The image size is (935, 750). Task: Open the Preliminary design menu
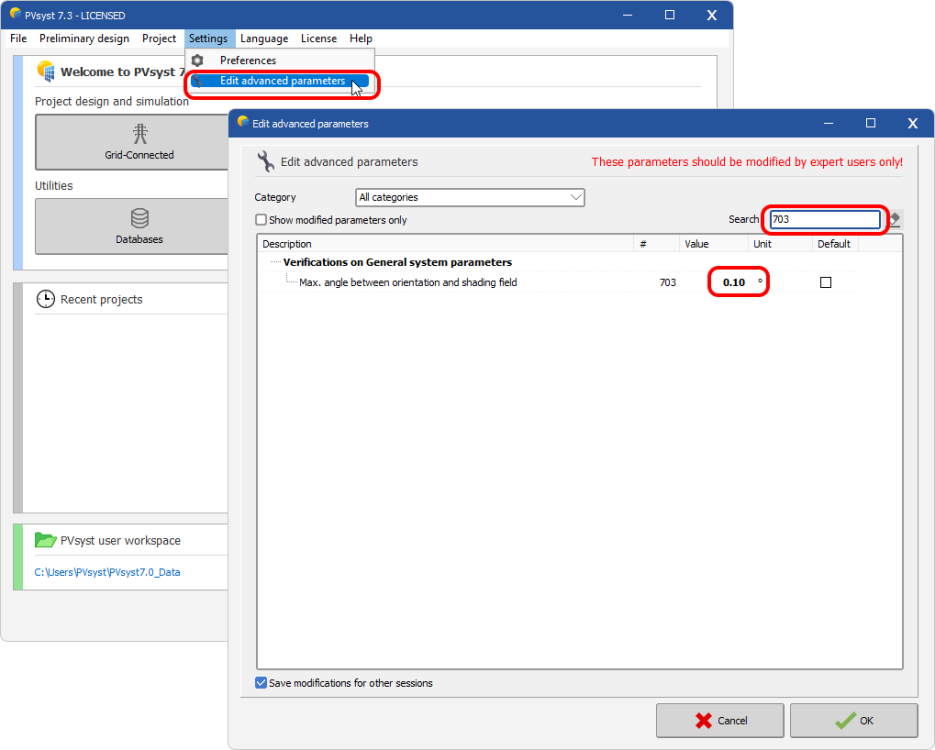coord(84,39)
